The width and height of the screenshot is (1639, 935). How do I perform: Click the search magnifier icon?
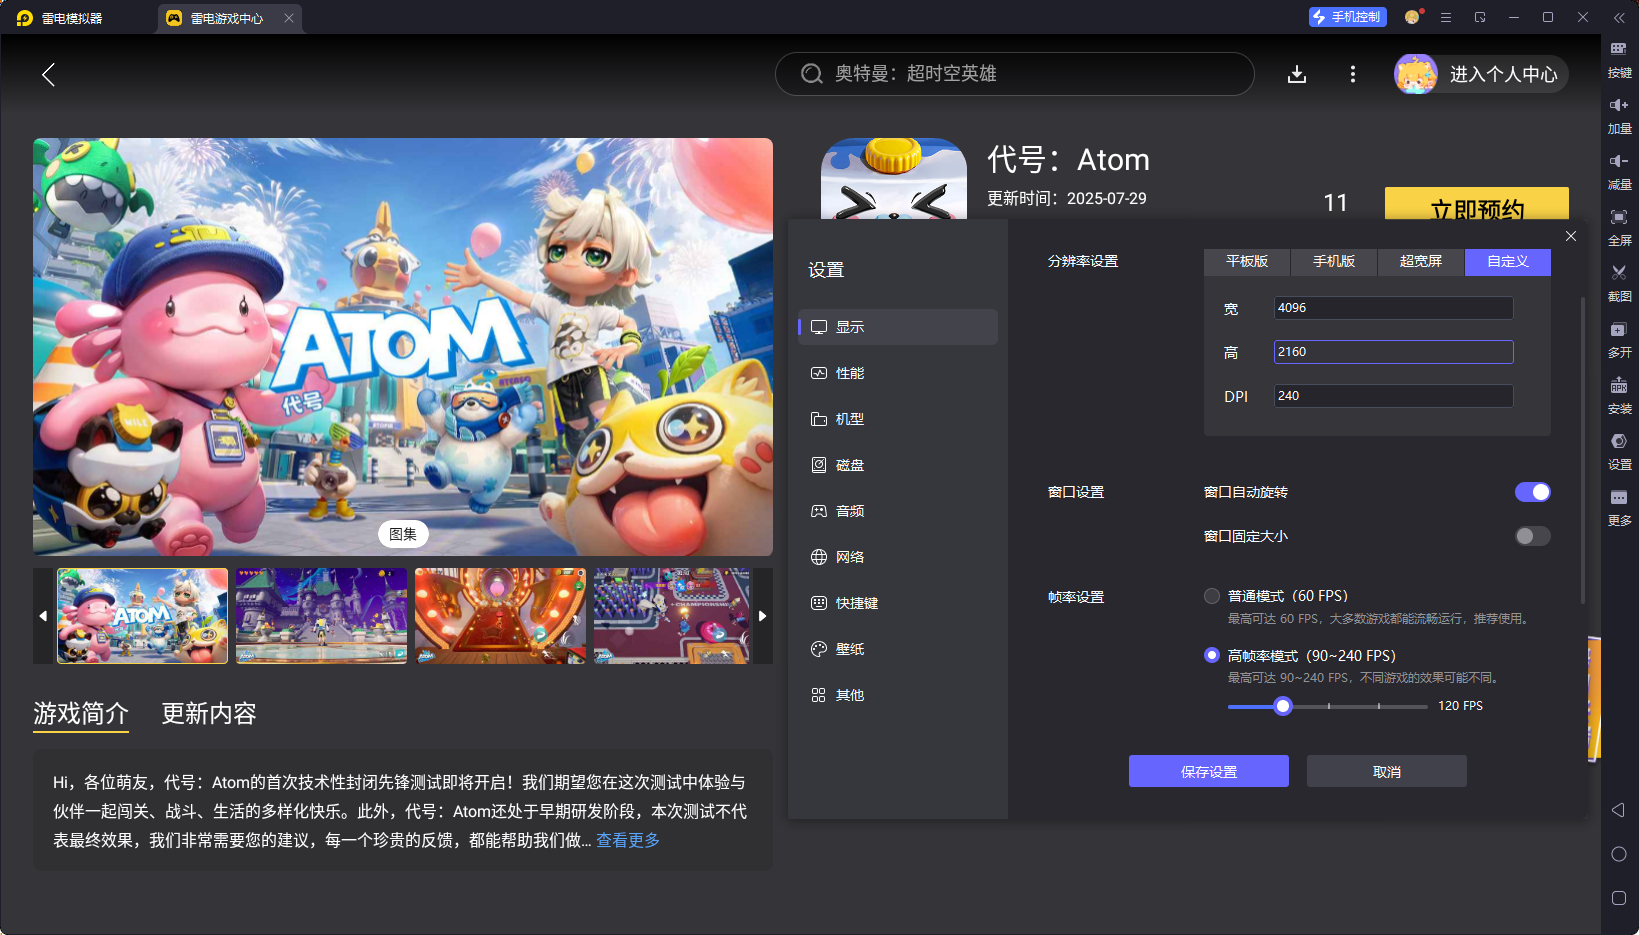[x=811, y=74]
